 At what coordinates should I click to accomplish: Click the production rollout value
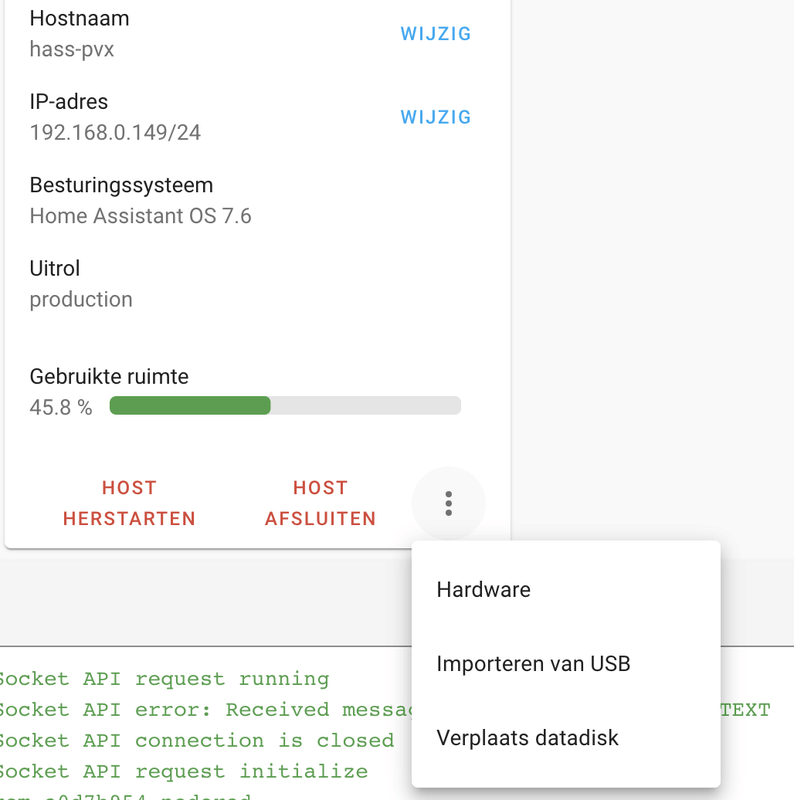[81, 299]
